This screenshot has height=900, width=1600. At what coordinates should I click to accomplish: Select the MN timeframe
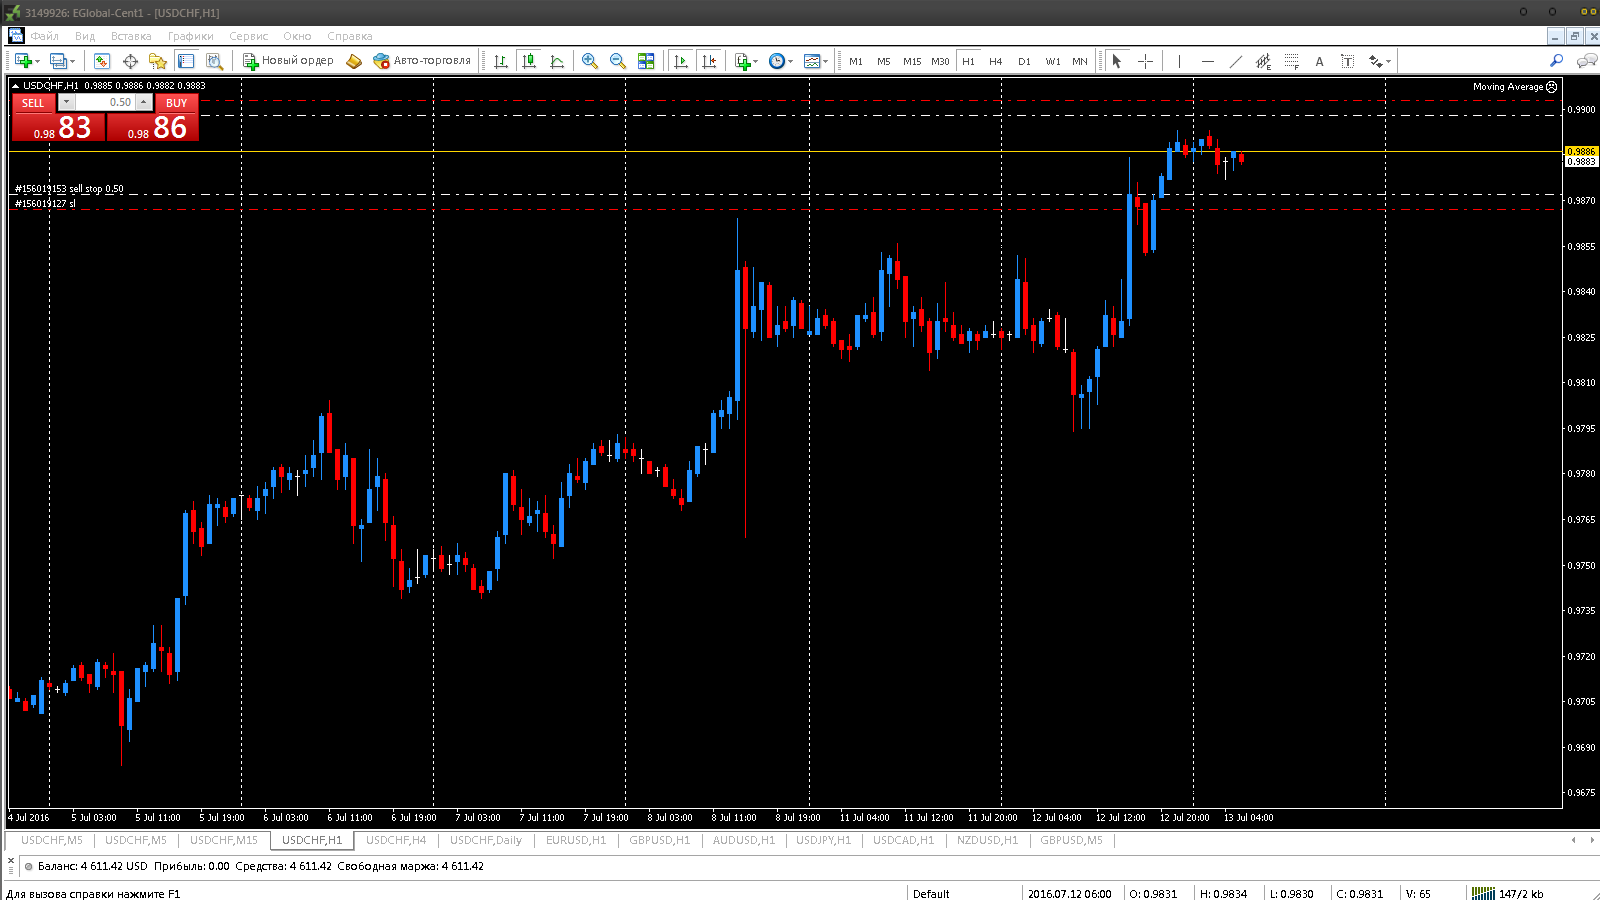click(1080, 61)
